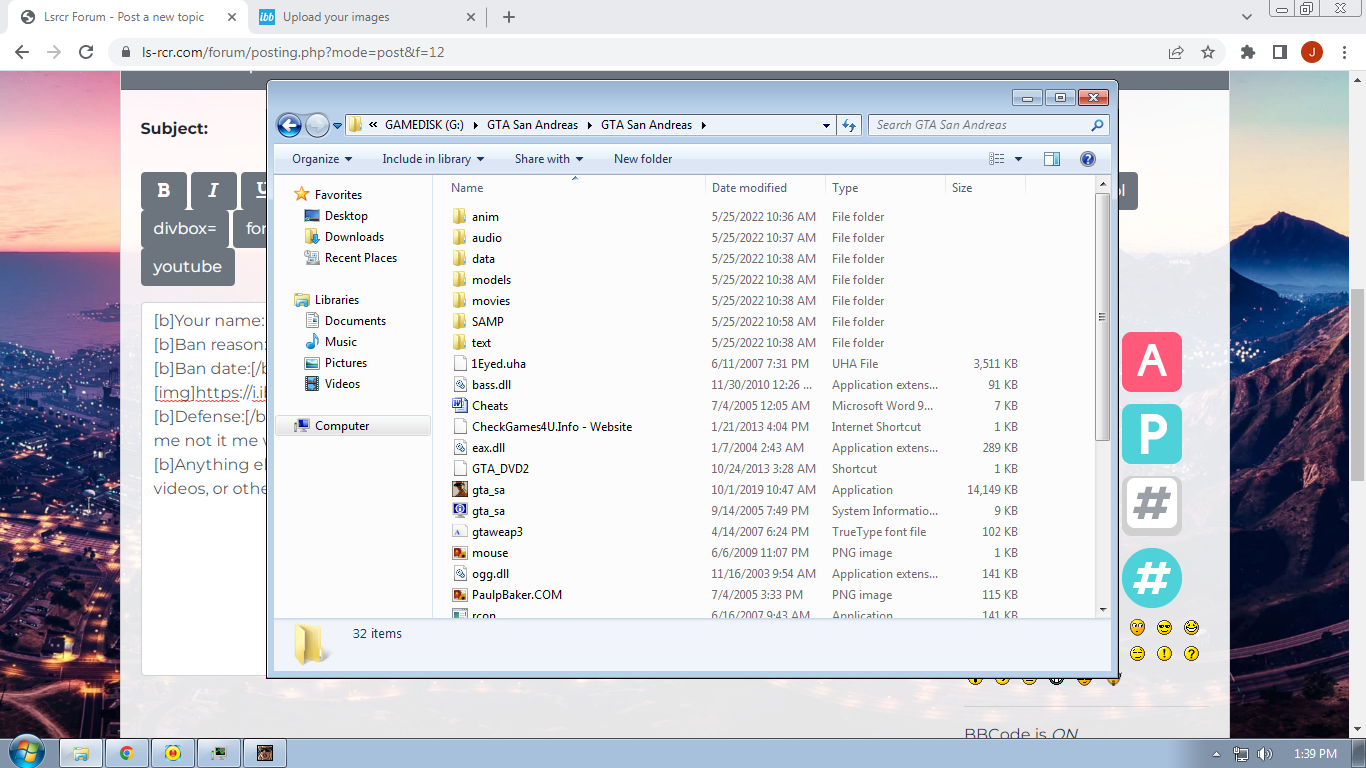Click the teal round hashtag button
The image size is (1366, 768).
tap(1152, 578)
